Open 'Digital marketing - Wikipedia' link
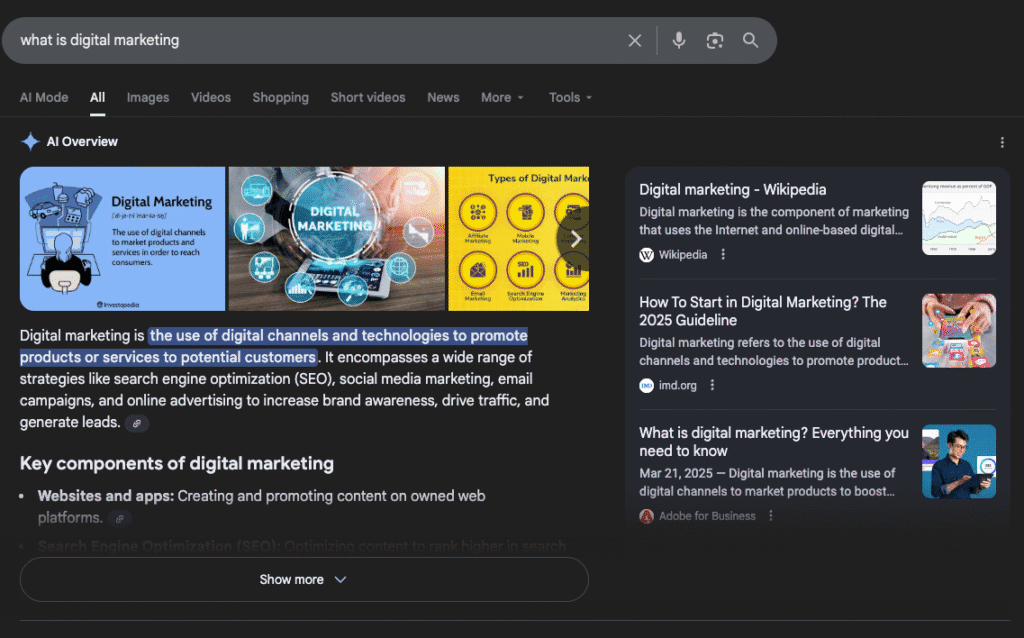1024x638 pixels. tap(733, 190)
